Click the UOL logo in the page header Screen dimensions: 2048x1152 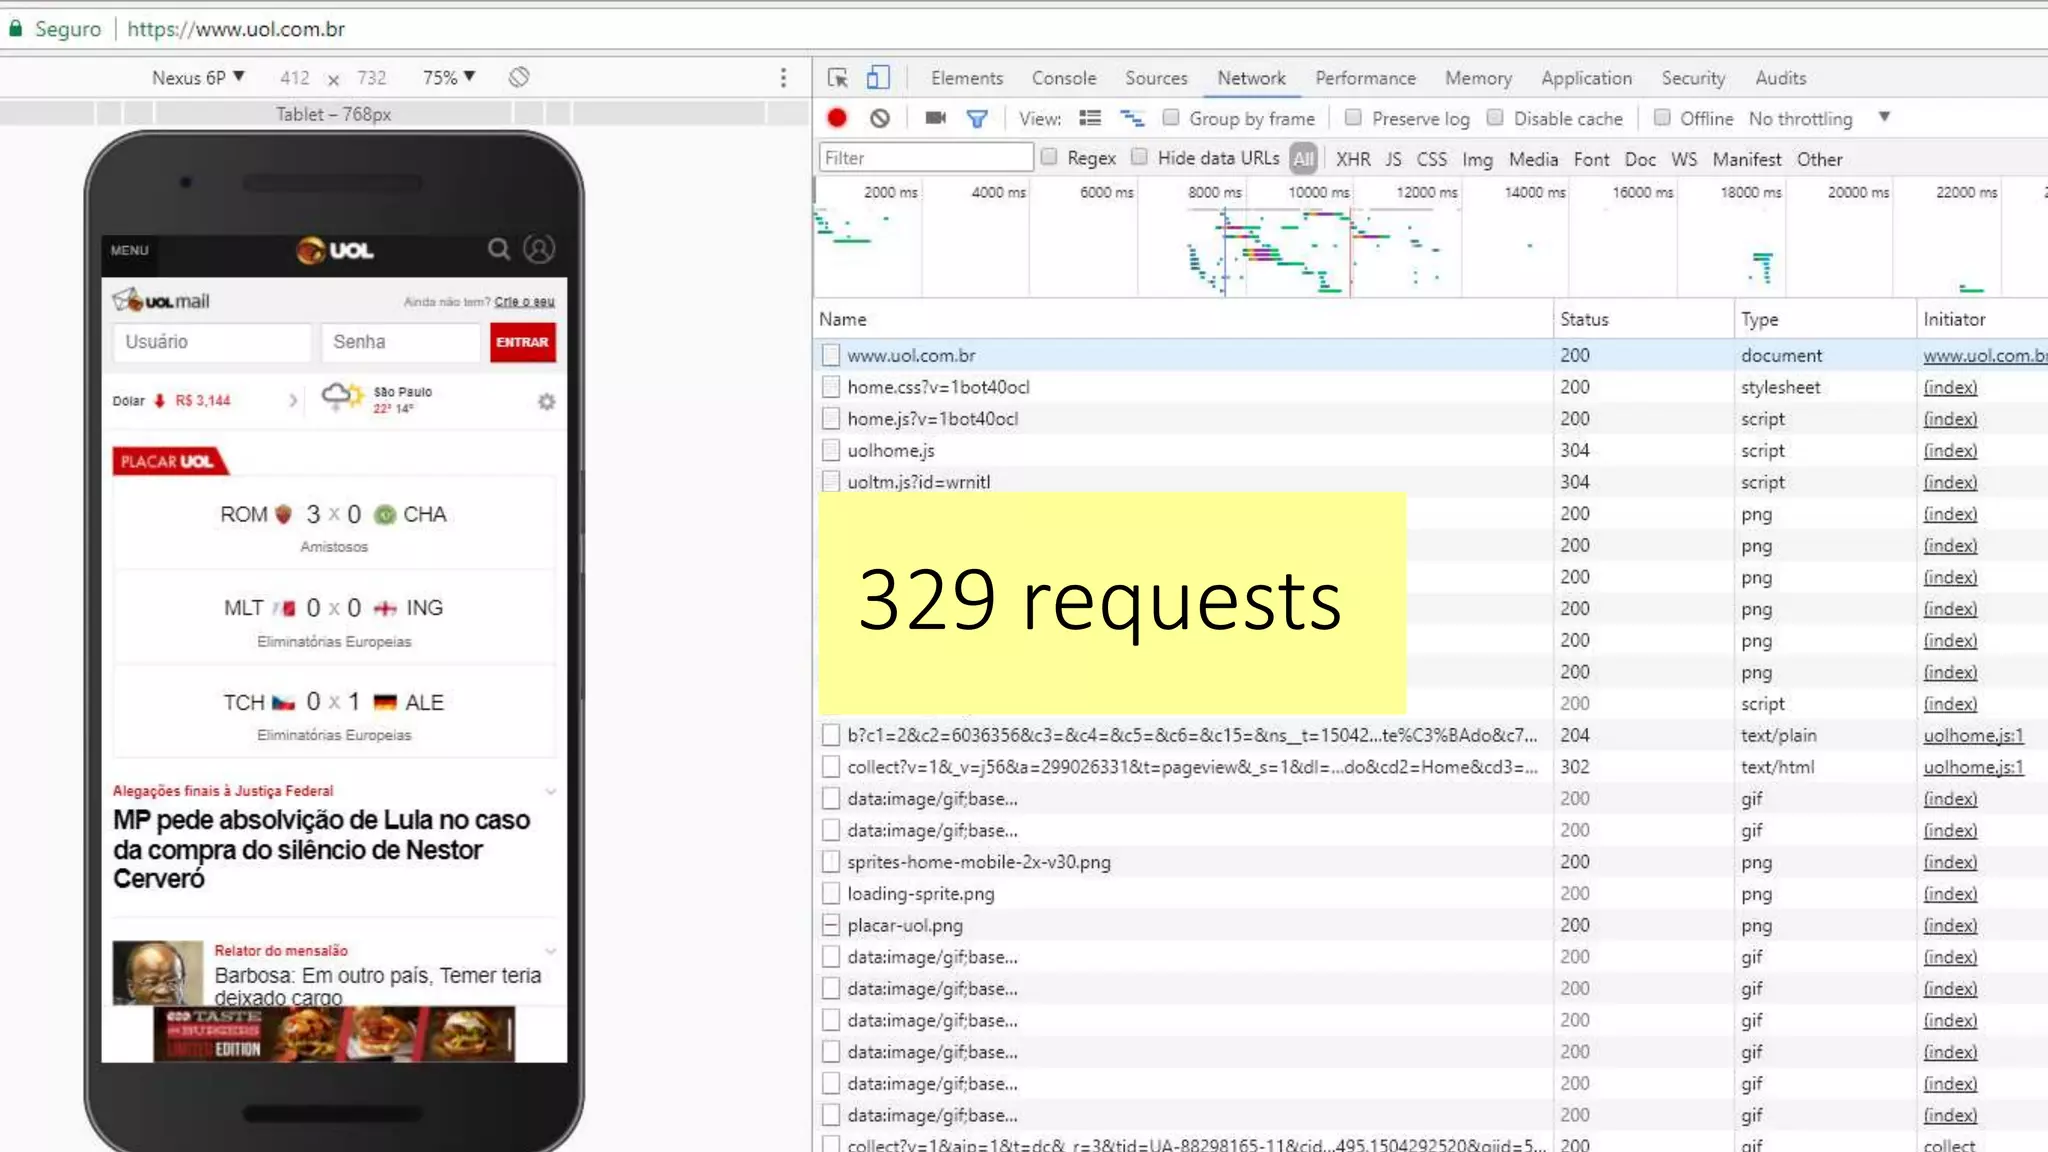click(335, 250)
